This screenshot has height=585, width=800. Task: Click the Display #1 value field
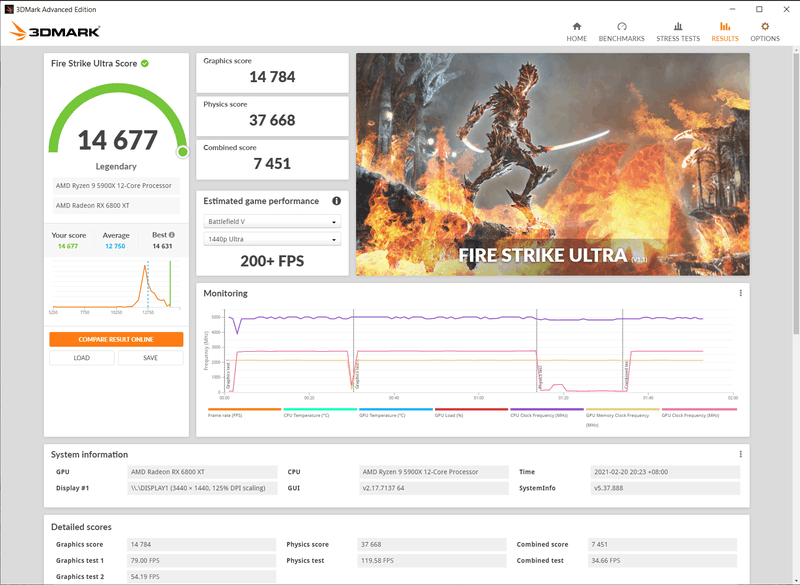[x=202, y=488]
